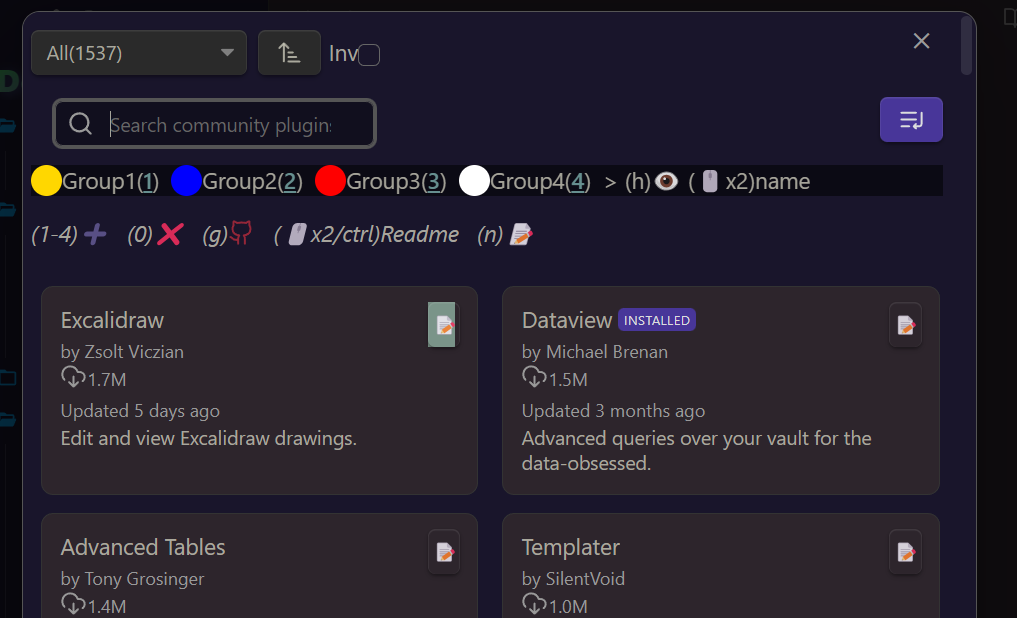Select the yellow Group1 swatch

[x=46, y=181]
